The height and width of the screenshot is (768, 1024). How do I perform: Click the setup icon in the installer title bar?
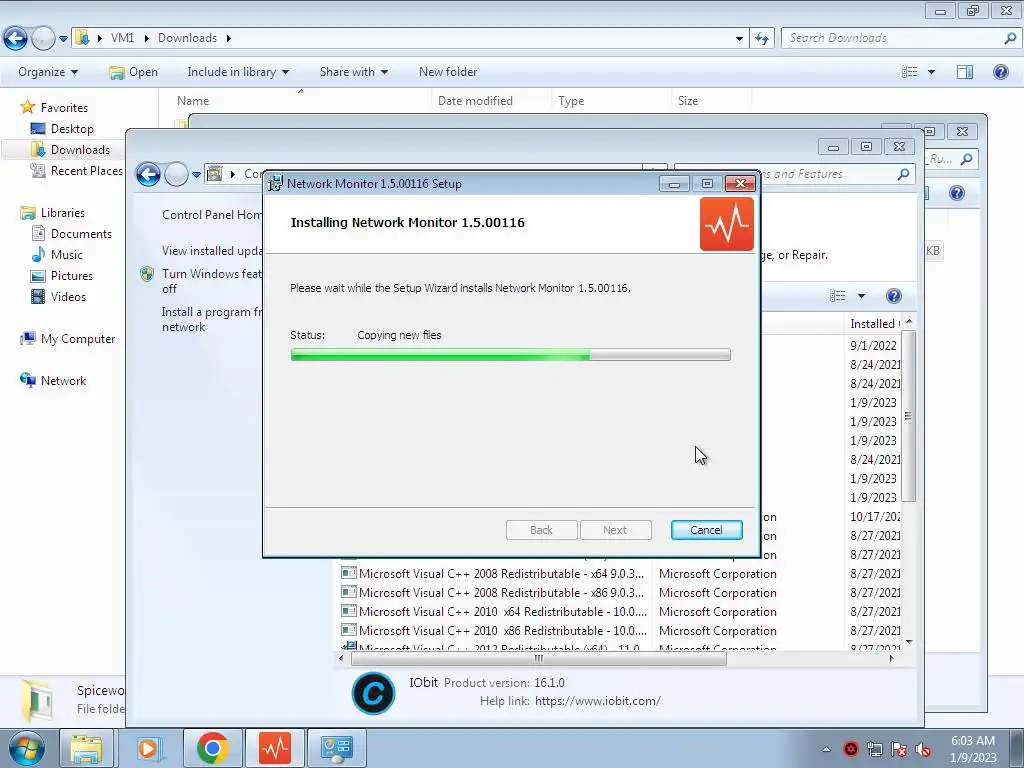pos(276,184)
